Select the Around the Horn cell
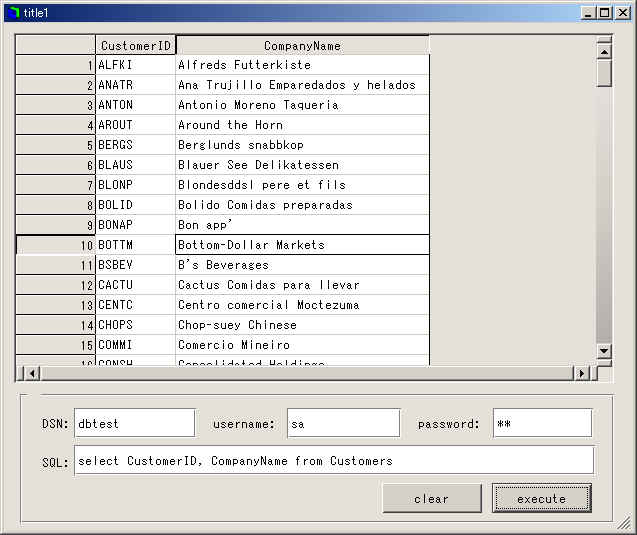 [302, 125]
